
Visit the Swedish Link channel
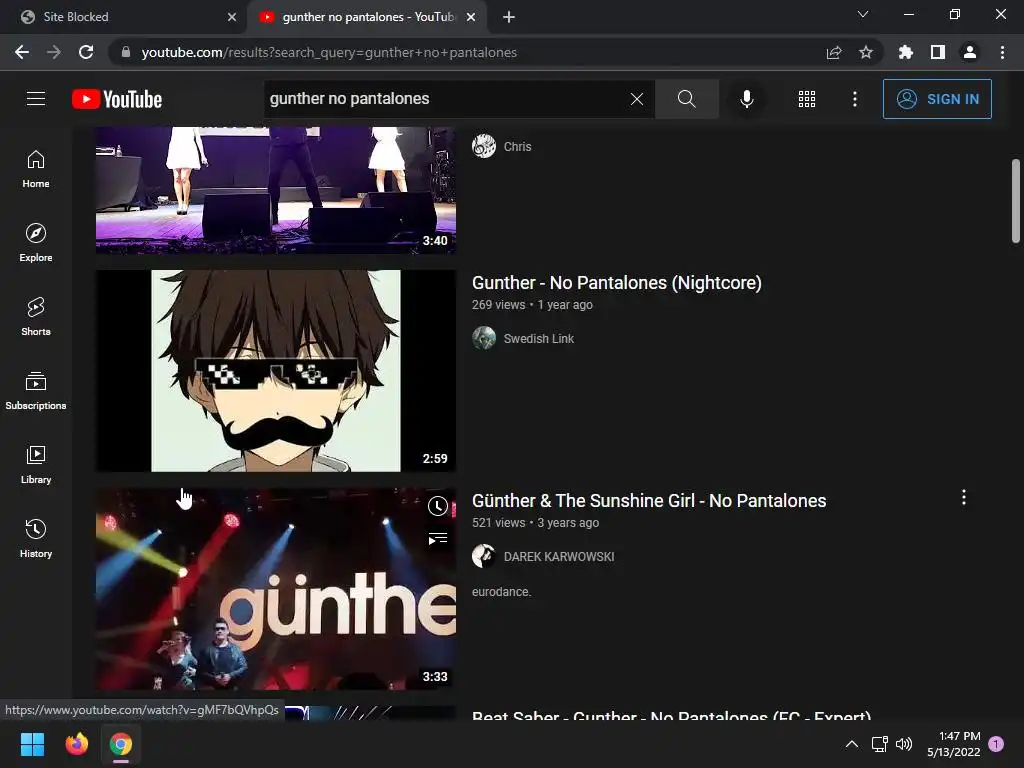point(538,338)
